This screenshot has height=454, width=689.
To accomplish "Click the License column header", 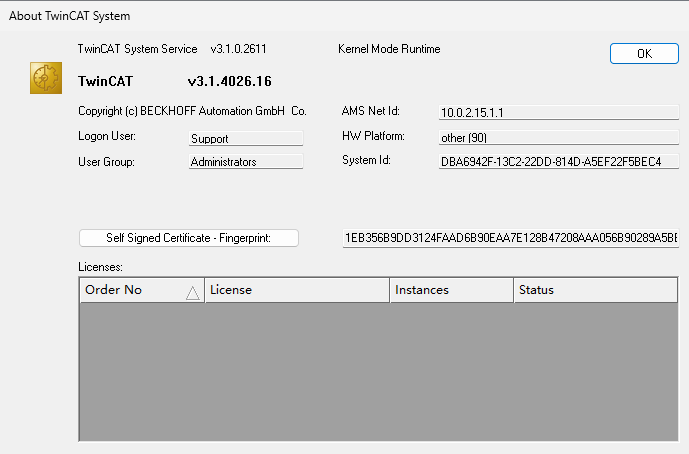I will [296, 290].
